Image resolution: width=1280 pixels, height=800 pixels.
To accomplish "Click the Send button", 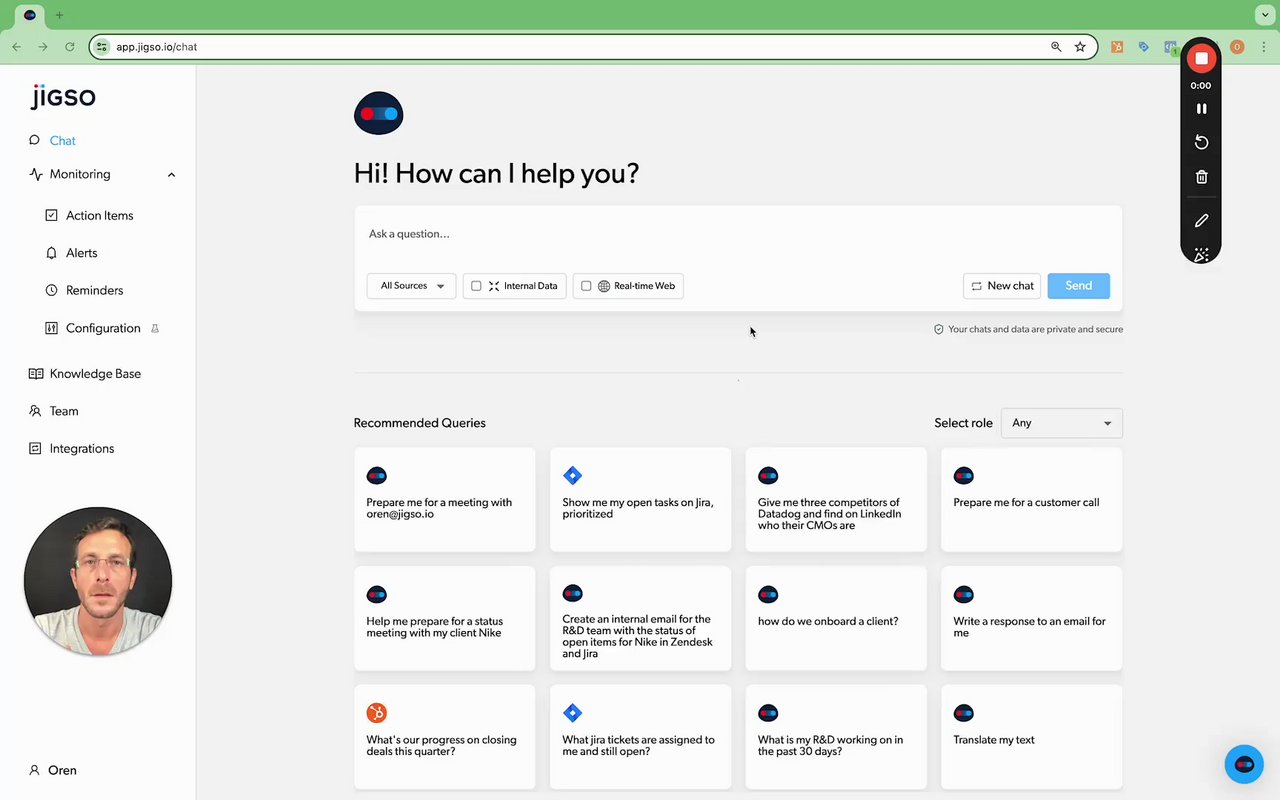I will tap(1078, 286).
